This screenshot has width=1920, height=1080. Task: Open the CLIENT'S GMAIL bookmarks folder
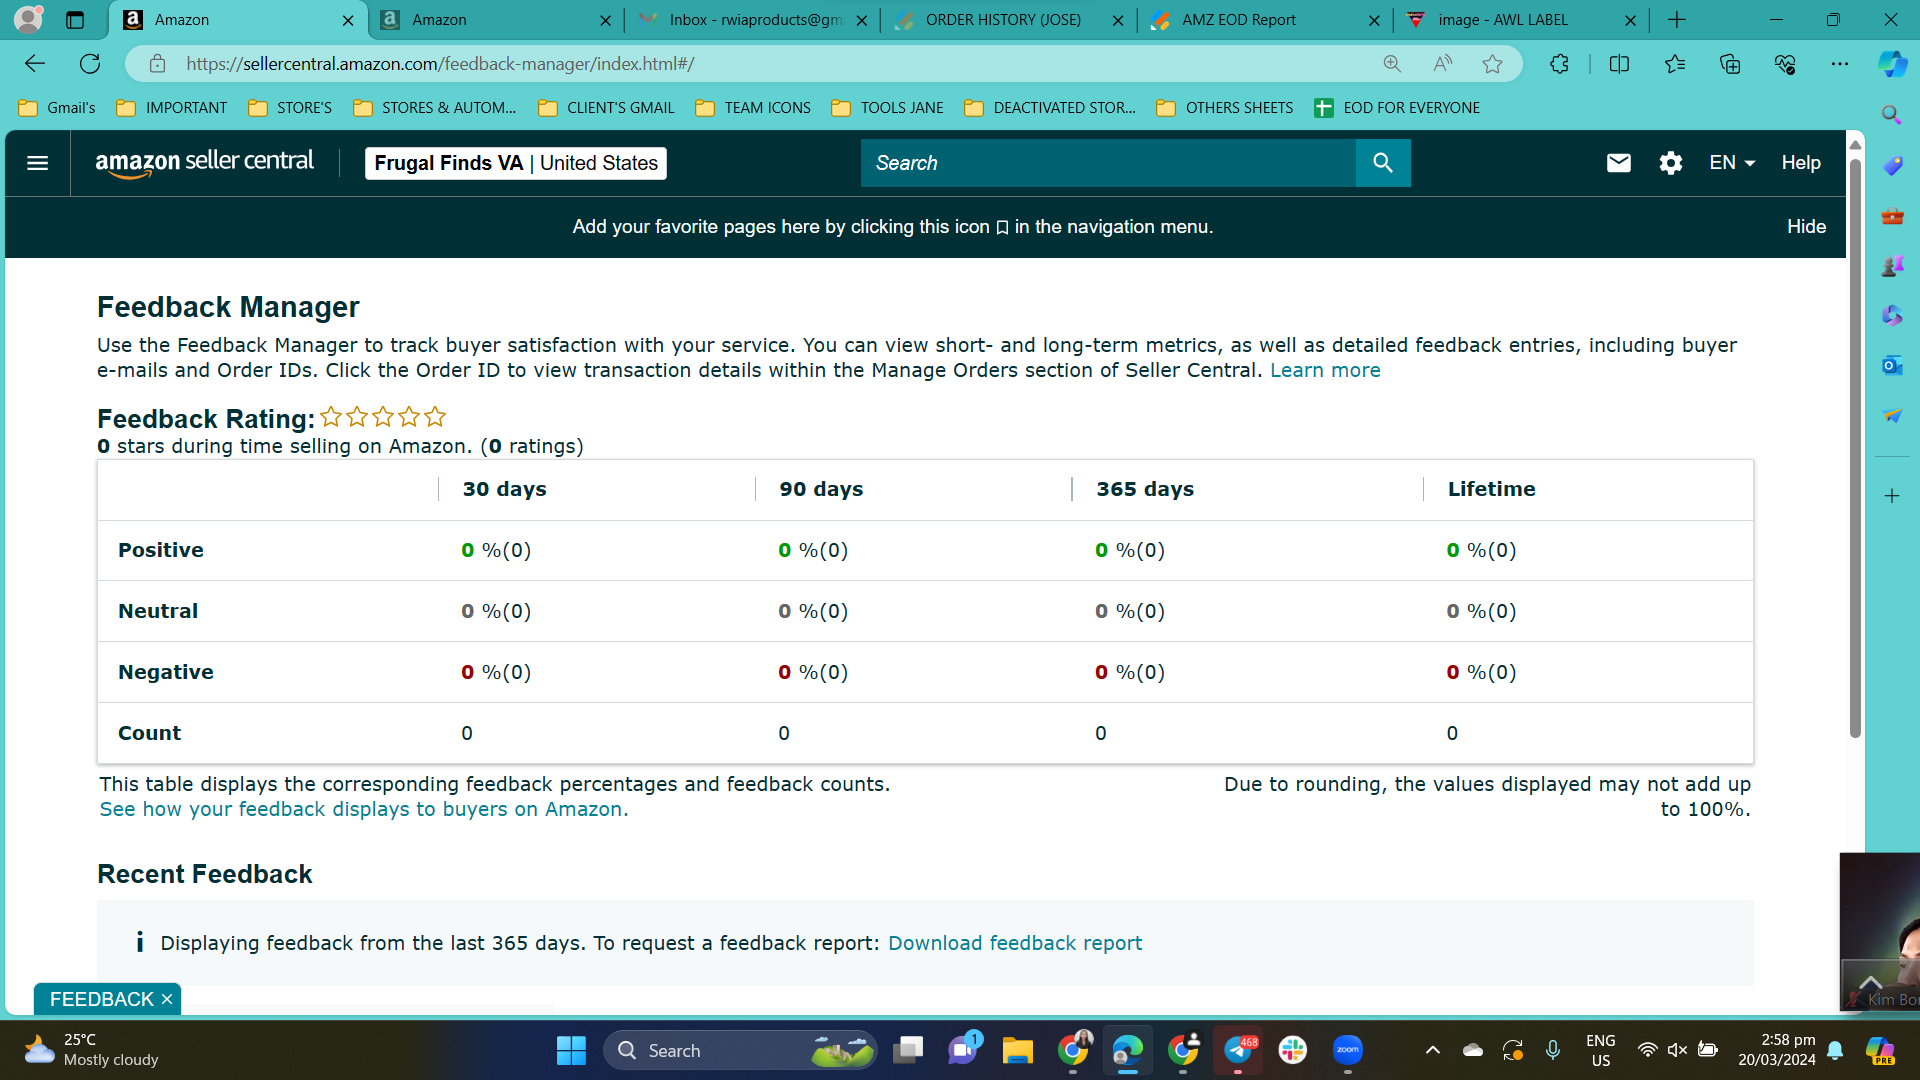click(x=606, y=108)
